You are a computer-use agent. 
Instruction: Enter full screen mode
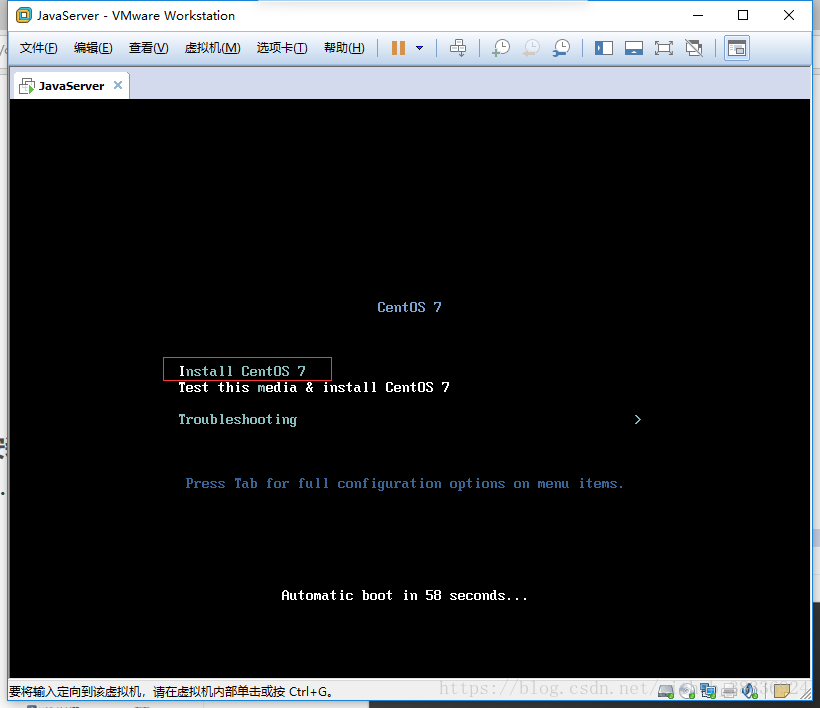coord(664,48)
